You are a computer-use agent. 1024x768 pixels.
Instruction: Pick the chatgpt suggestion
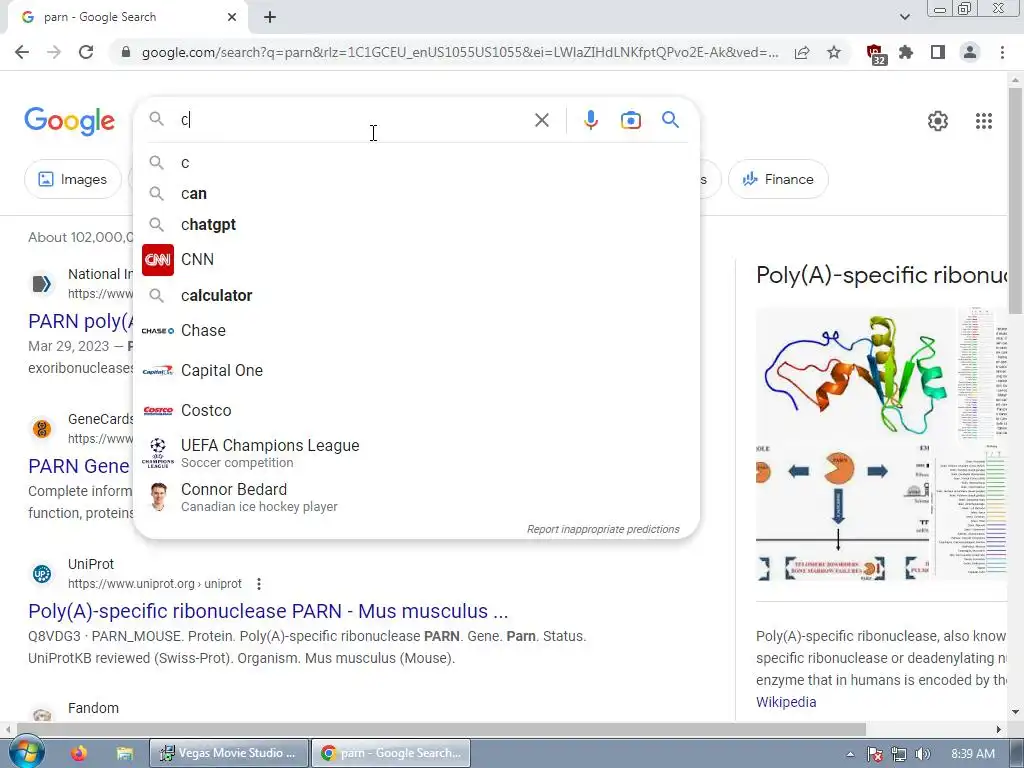(x=417, y=225)
